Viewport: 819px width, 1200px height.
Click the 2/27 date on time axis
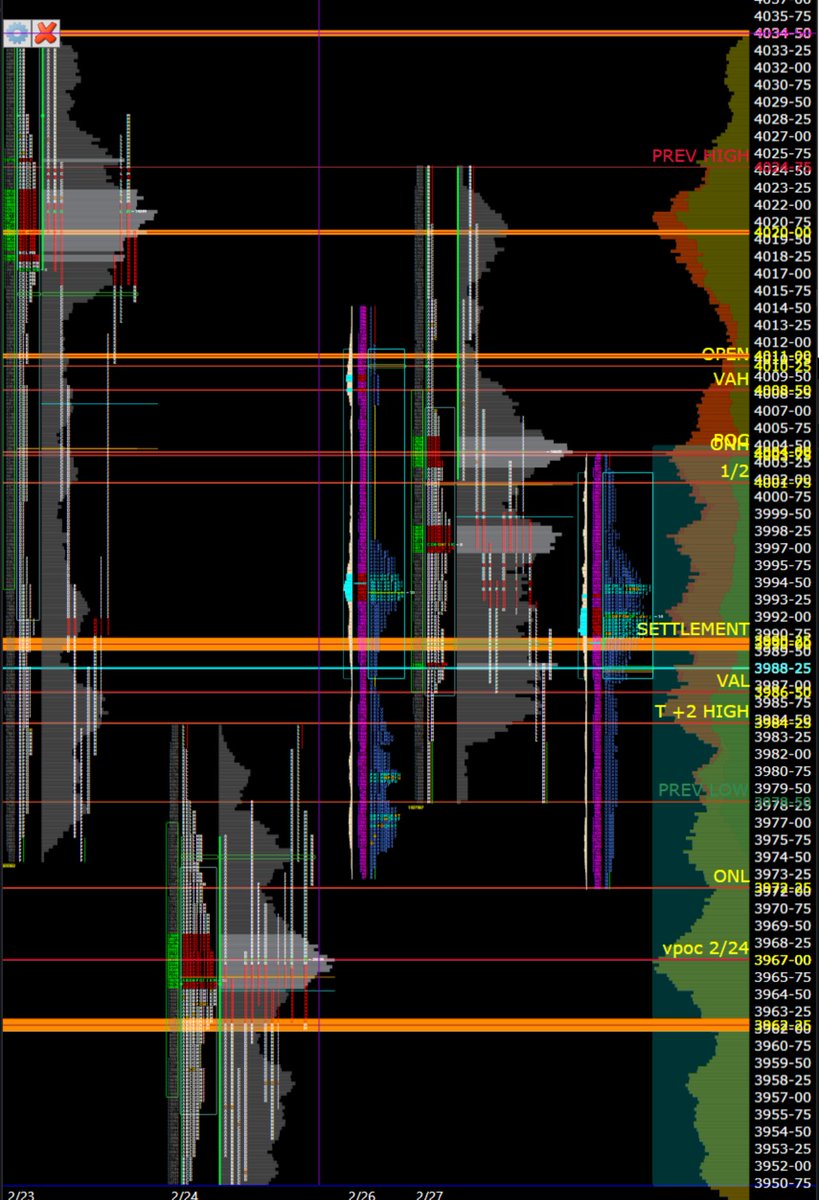point(430,1194)
